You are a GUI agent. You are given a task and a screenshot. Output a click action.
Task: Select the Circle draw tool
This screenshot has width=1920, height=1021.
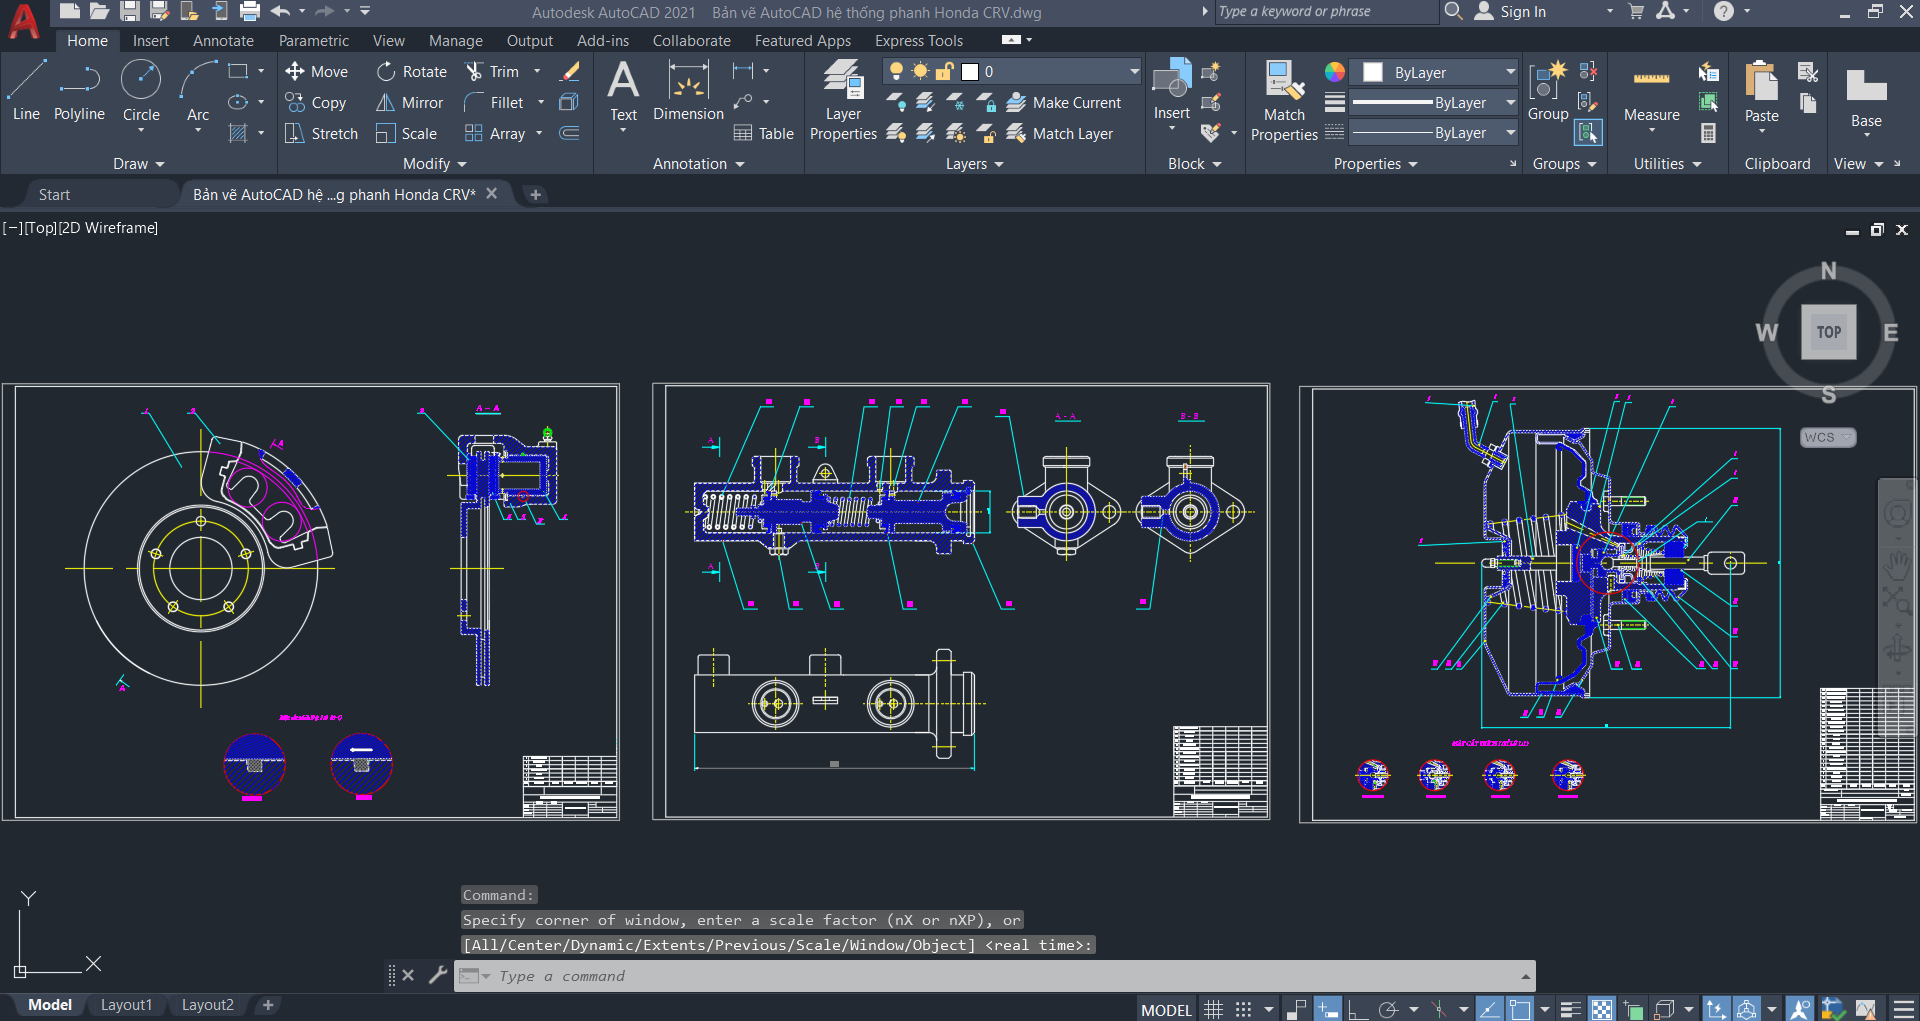[141, 92]
